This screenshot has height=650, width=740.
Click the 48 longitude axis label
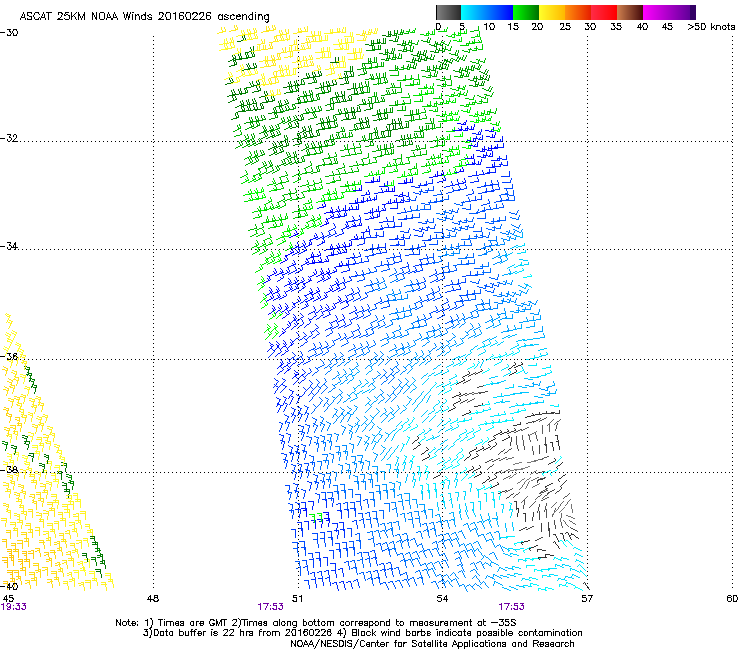(x=153, y=599)
